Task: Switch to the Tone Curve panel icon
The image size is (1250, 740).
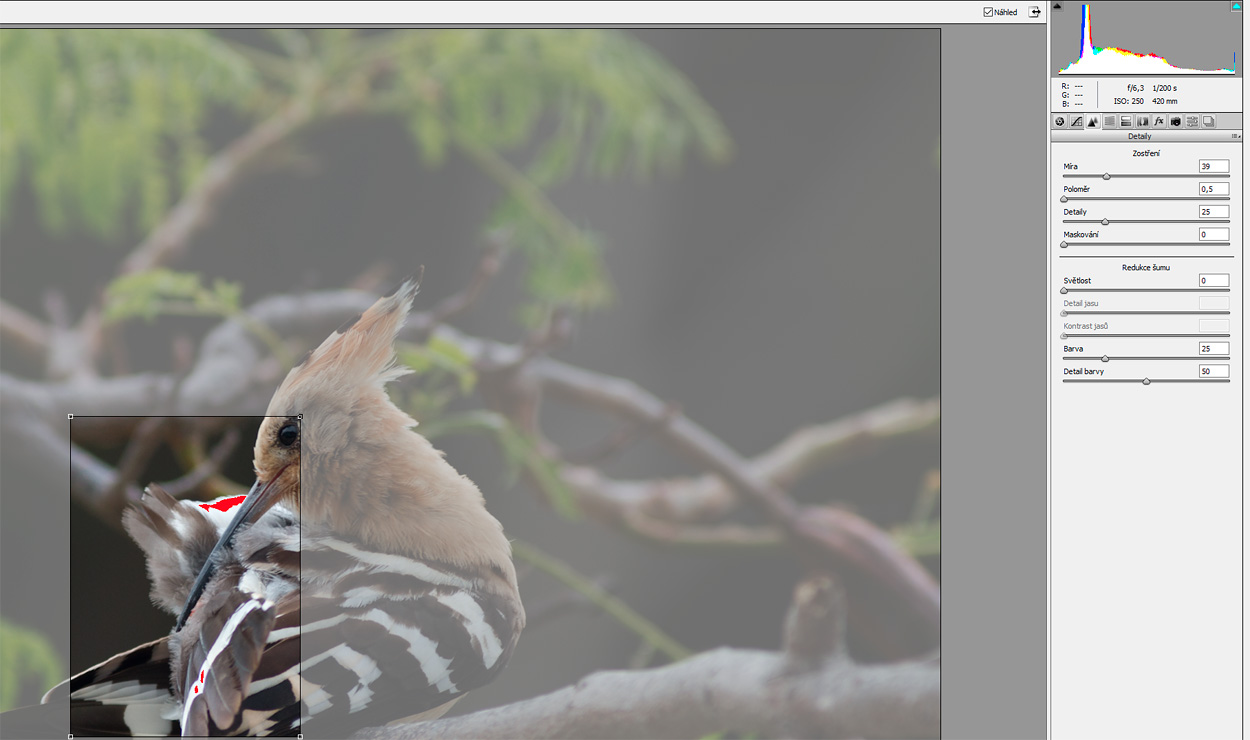Action: pyautogui.click(x=1077, y=122)
